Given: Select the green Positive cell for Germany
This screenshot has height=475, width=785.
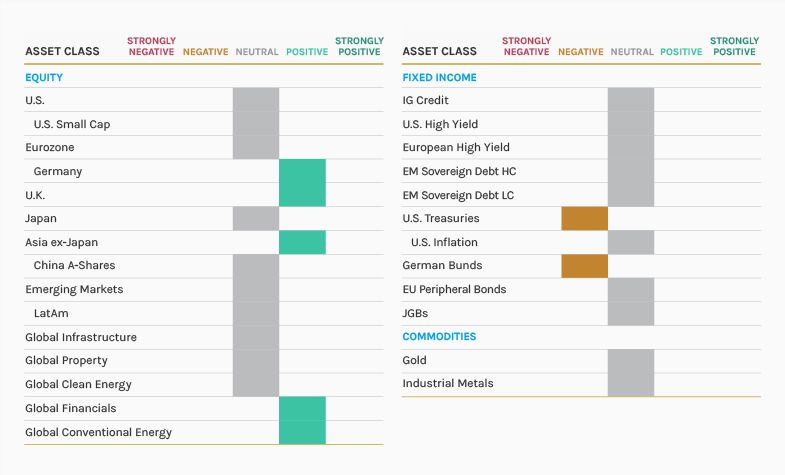Looking at the screenshot, I should [302, 171].
